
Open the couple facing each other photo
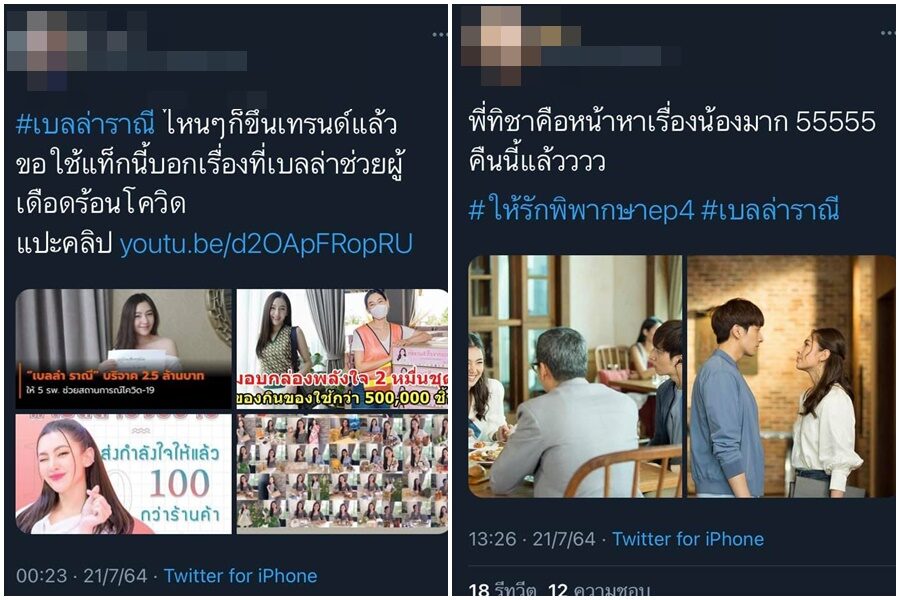point(792,377)
